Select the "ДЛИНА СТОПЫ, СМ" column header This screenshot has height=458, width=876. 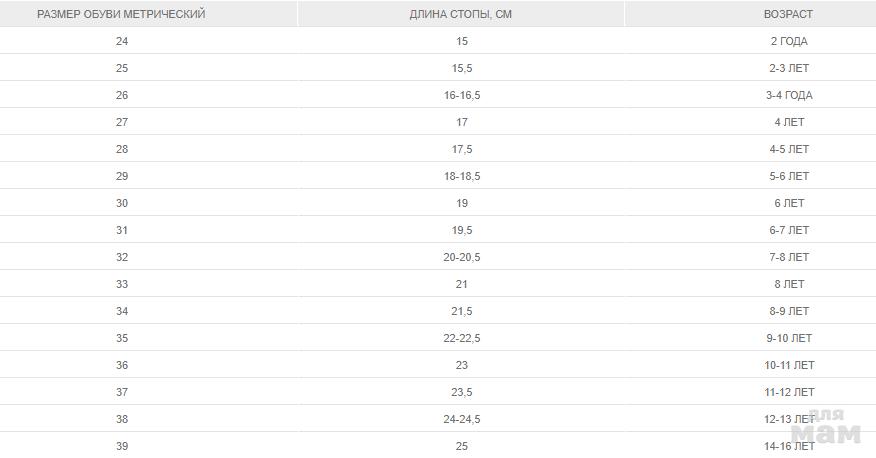click(461, 14)
